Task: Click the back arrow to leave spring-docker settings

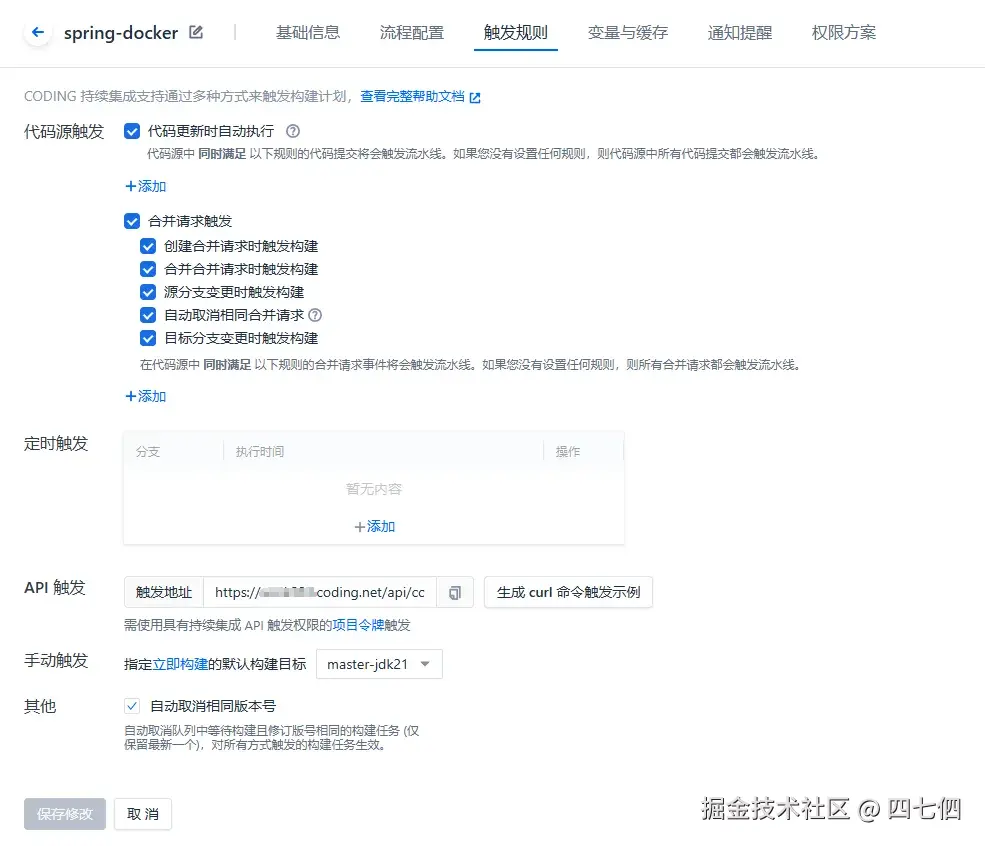Action: [x=37, y=32]
